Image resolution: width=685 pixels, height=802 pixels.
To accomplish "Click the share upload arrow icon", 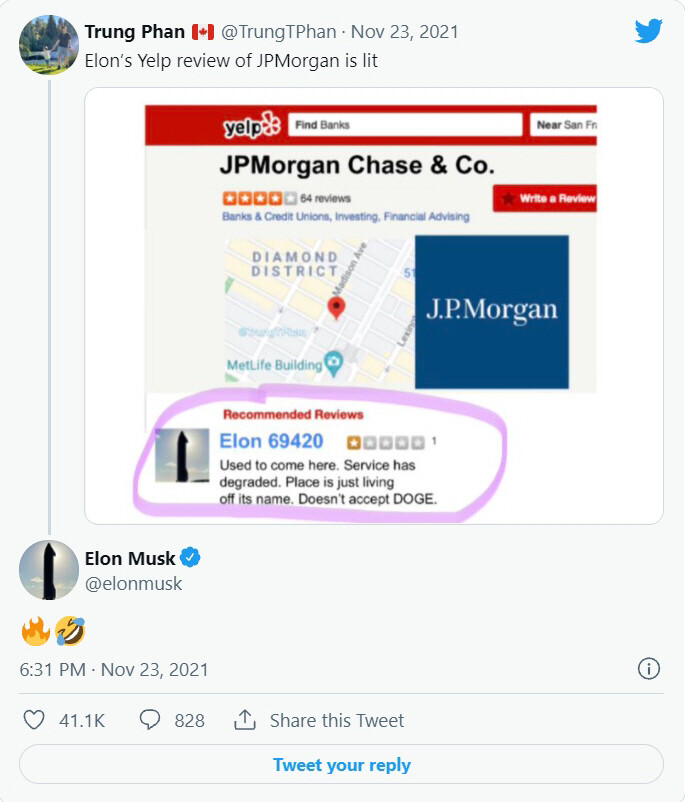I will 245,719.
